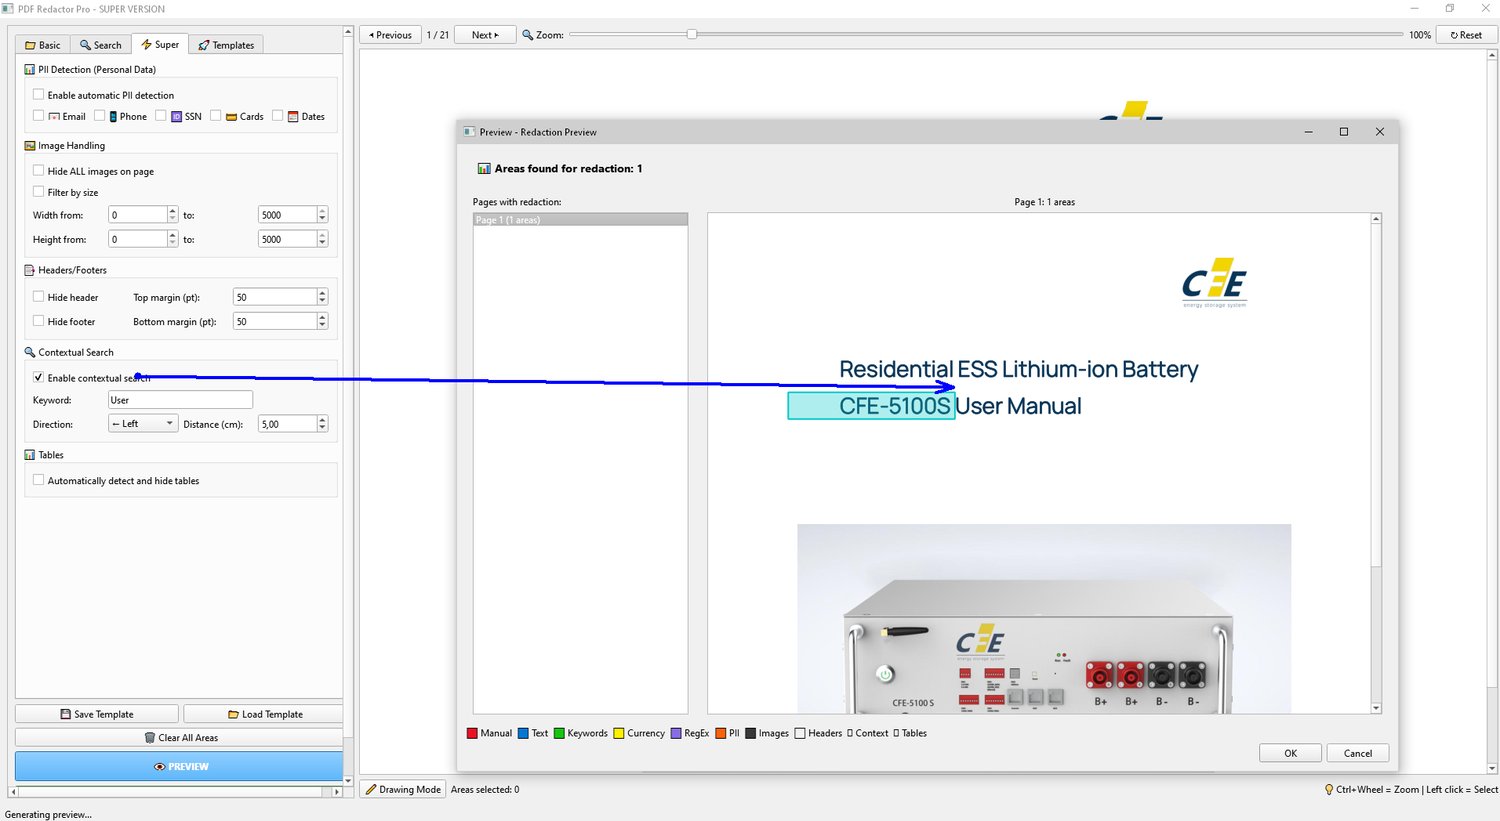Click the floppy disk icon on Save Template
The width and height of the screenshot is (1500, 821).
pos(65,714)
